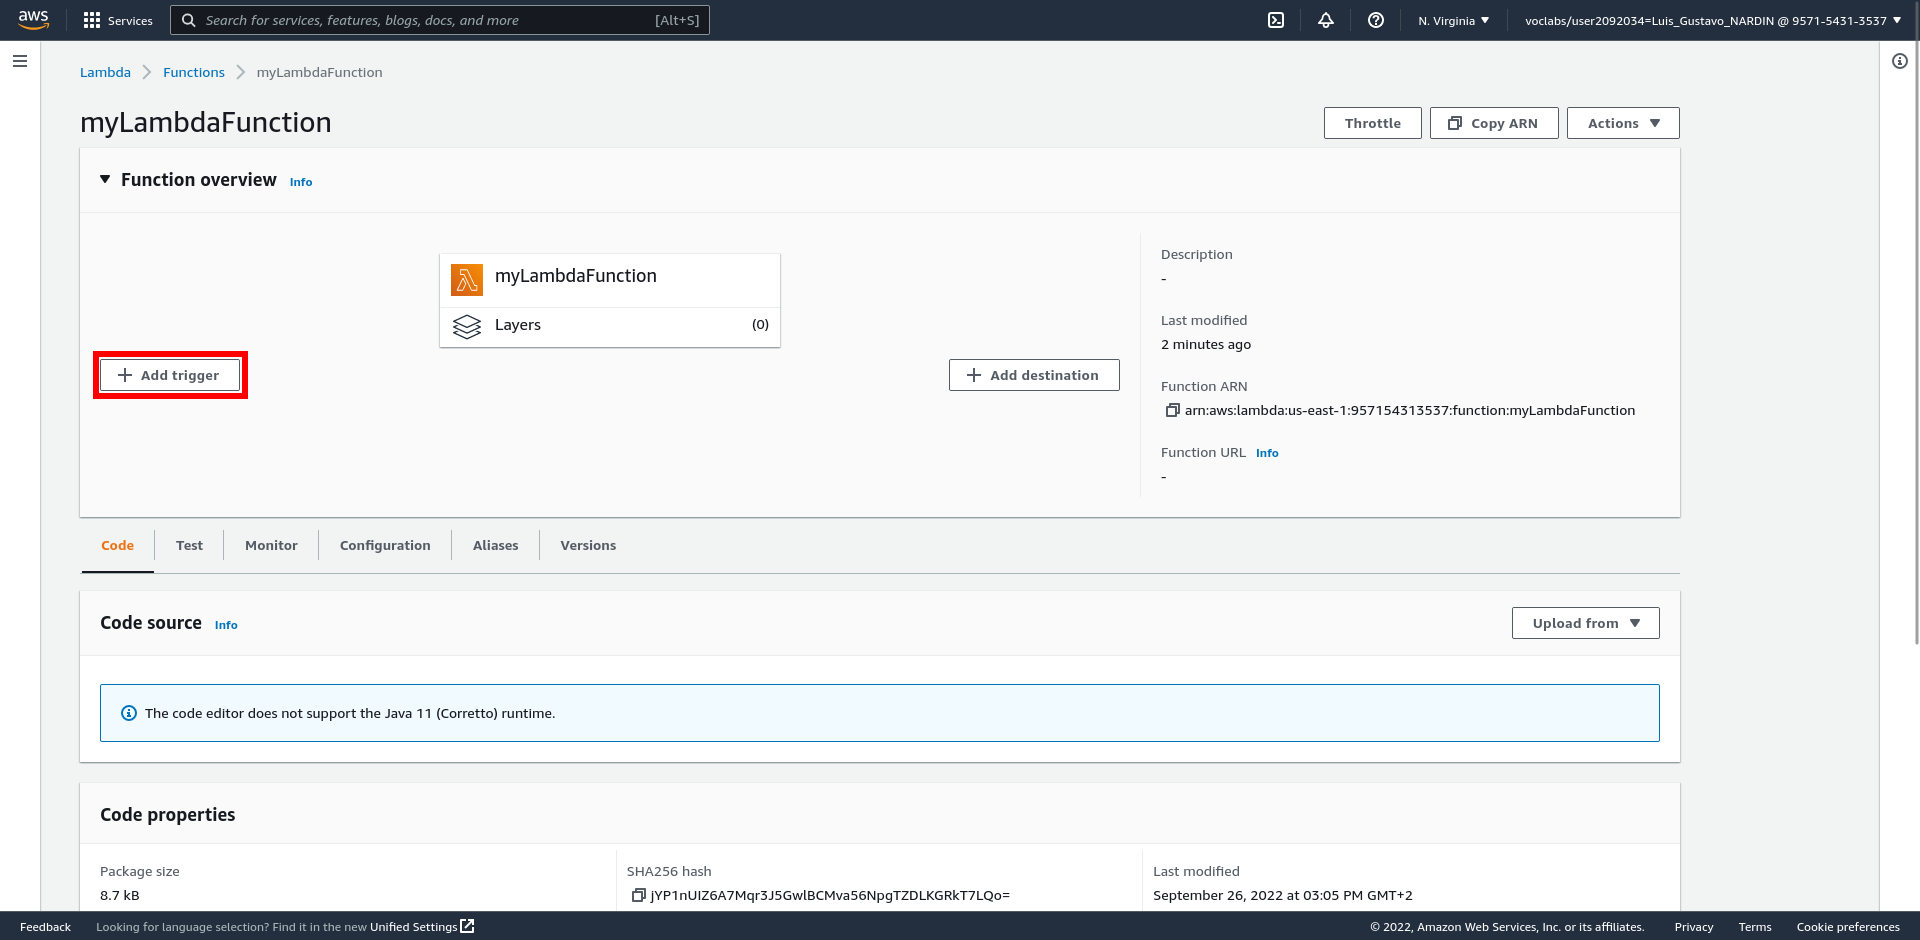The image size is (1920, 940).
Task: Copy the Function ARN with copy icon
Action: (1172, 410)
